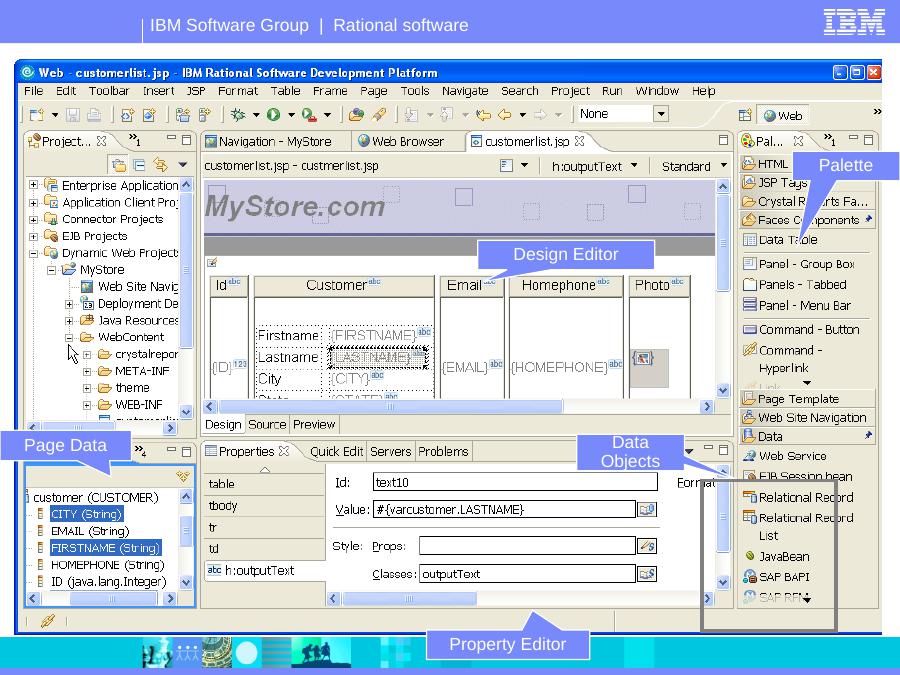This screenshot has width=900, height=675.
Task: Click the Value expression field
Action: click(505, 510)
